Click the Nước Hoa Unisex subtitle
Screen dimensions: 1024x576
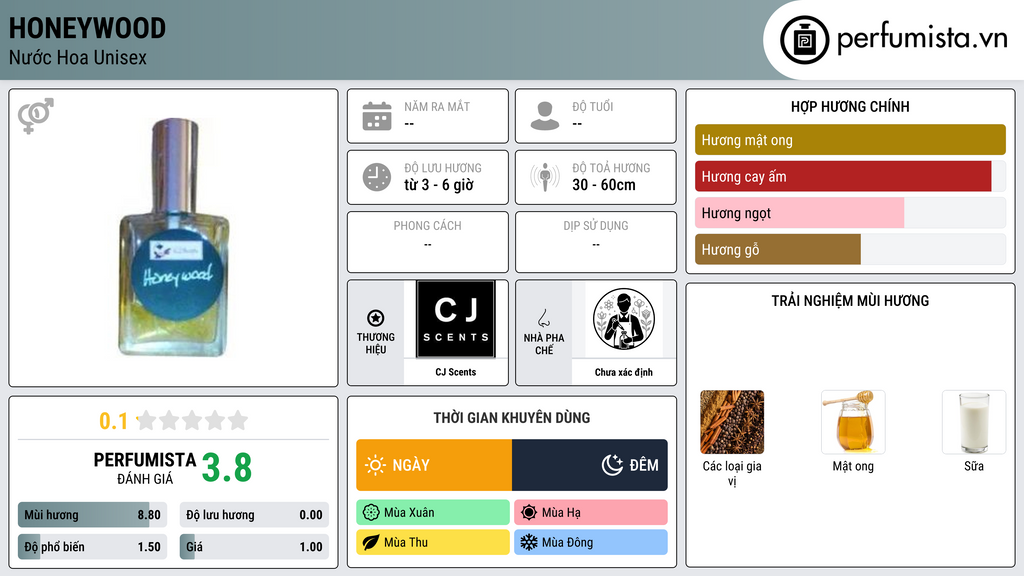click(78, 57)
